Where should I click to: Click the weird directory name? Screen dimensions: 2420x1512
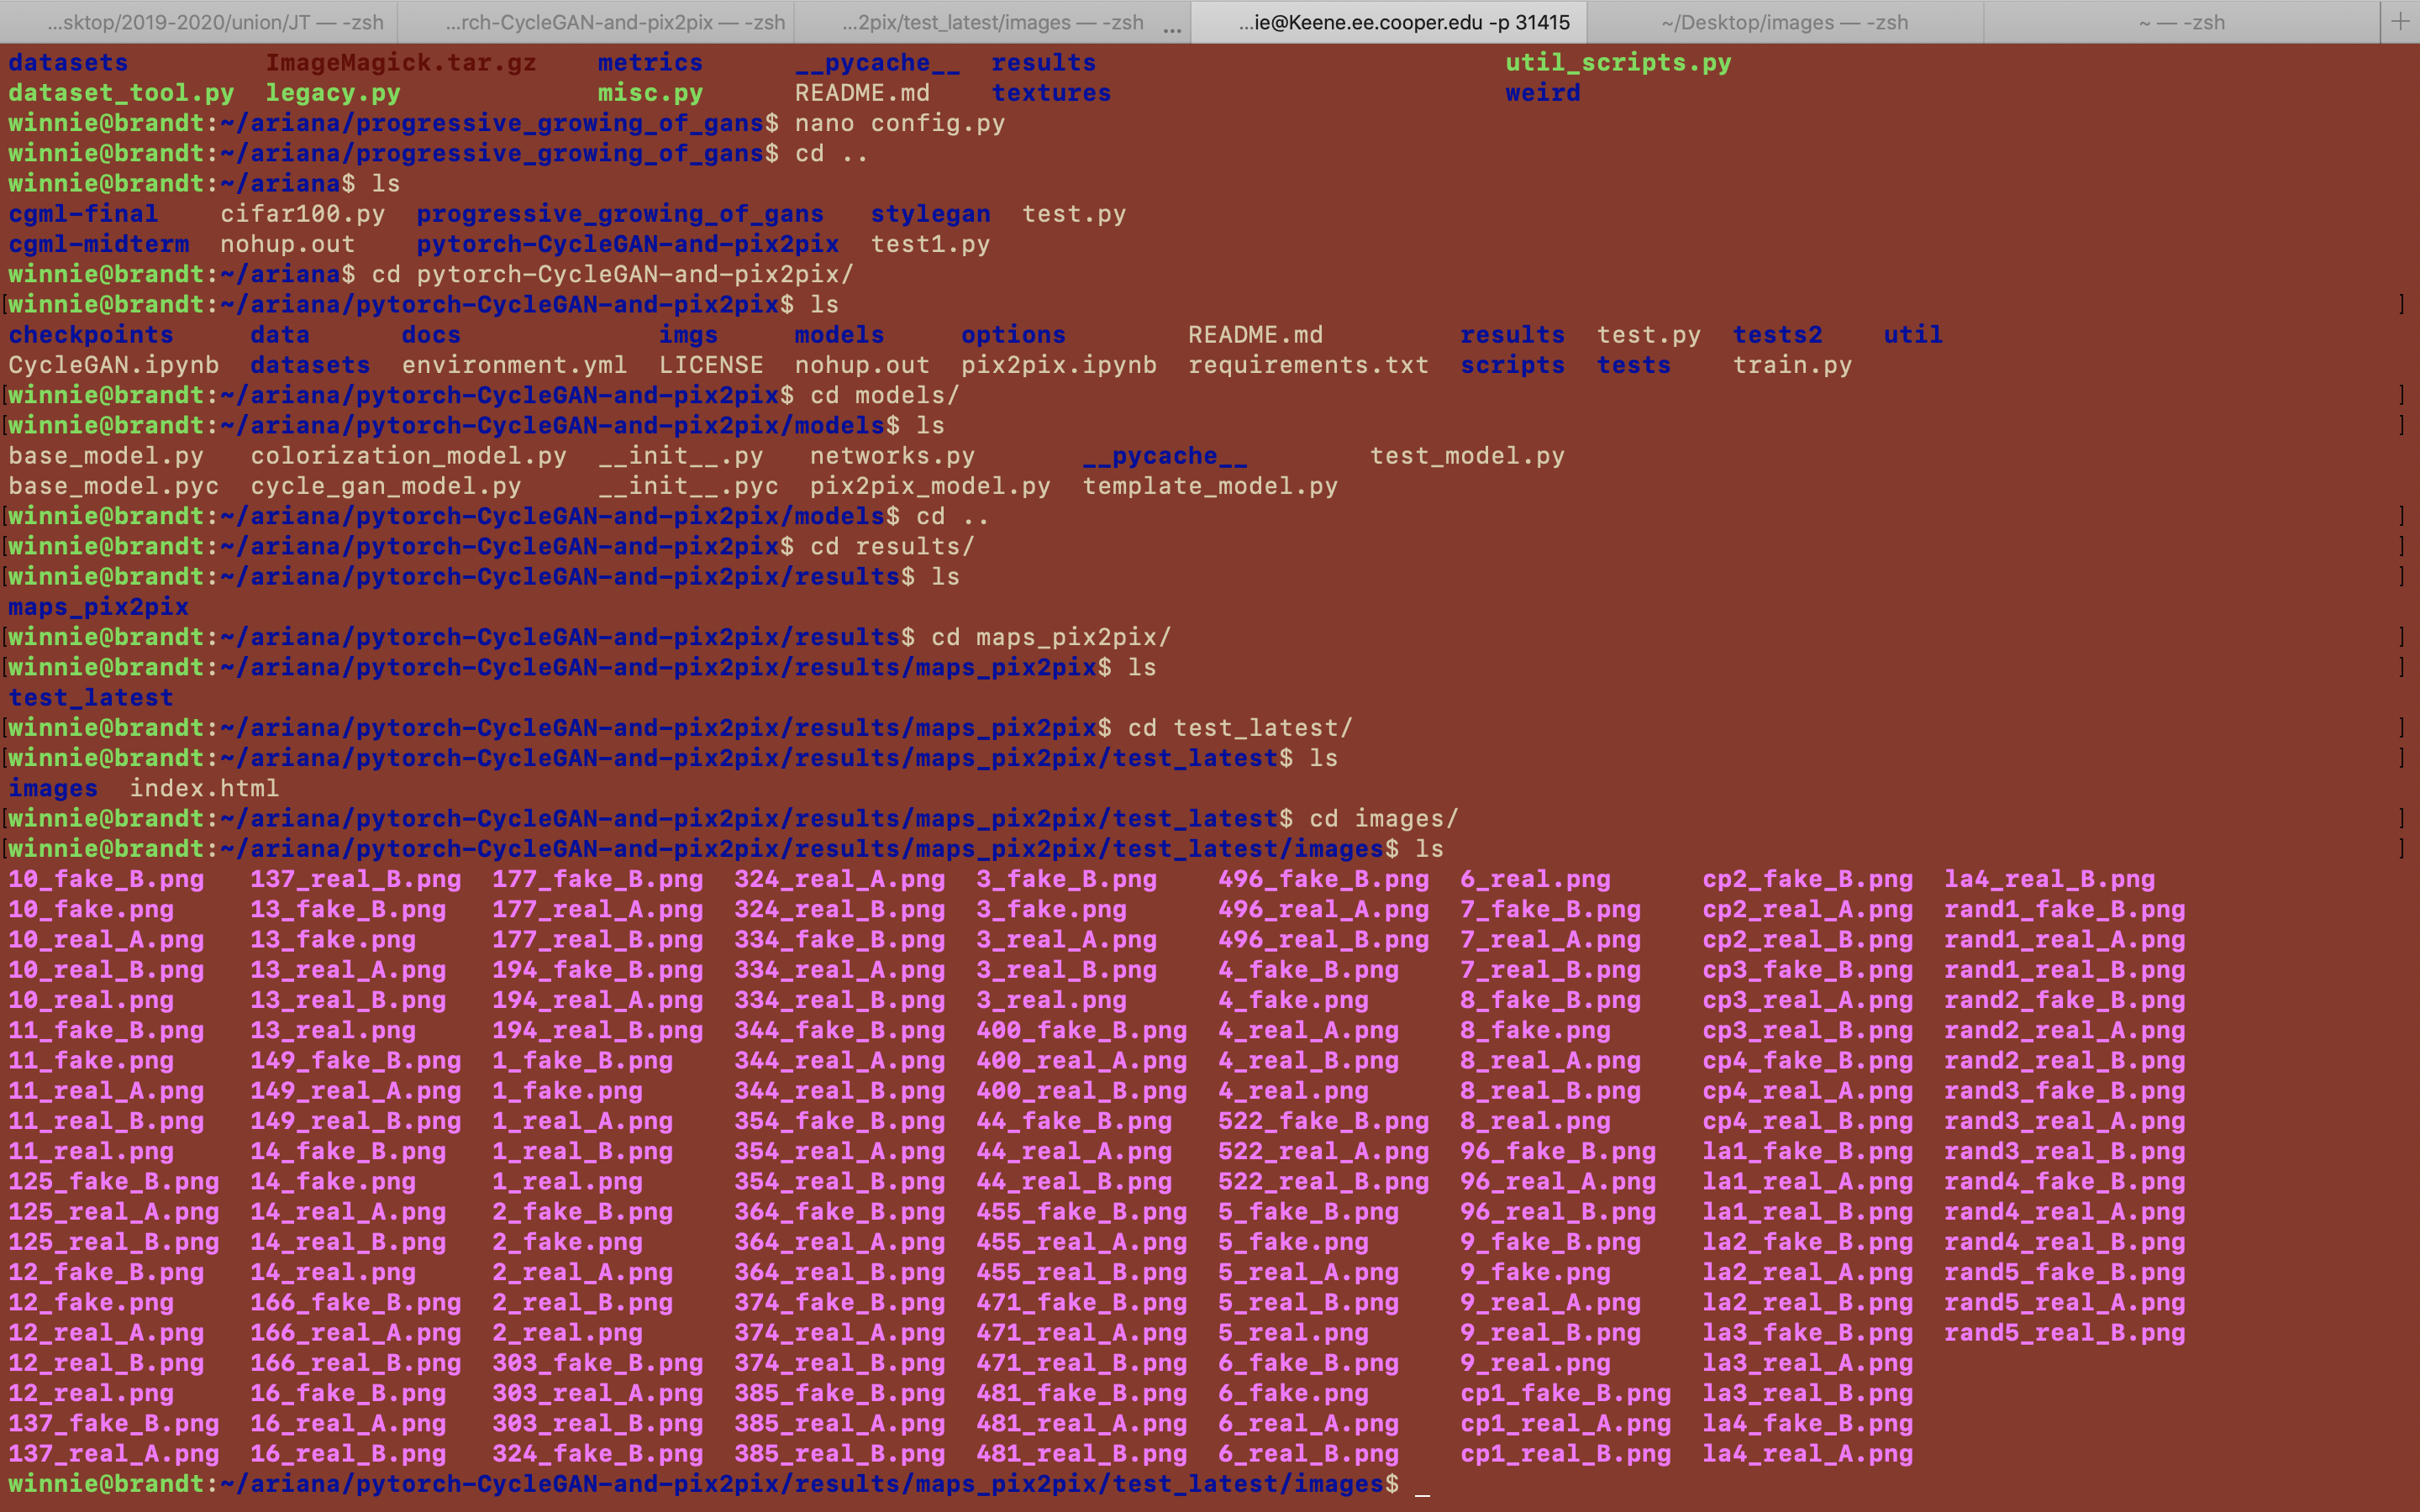click(1543, 93)
